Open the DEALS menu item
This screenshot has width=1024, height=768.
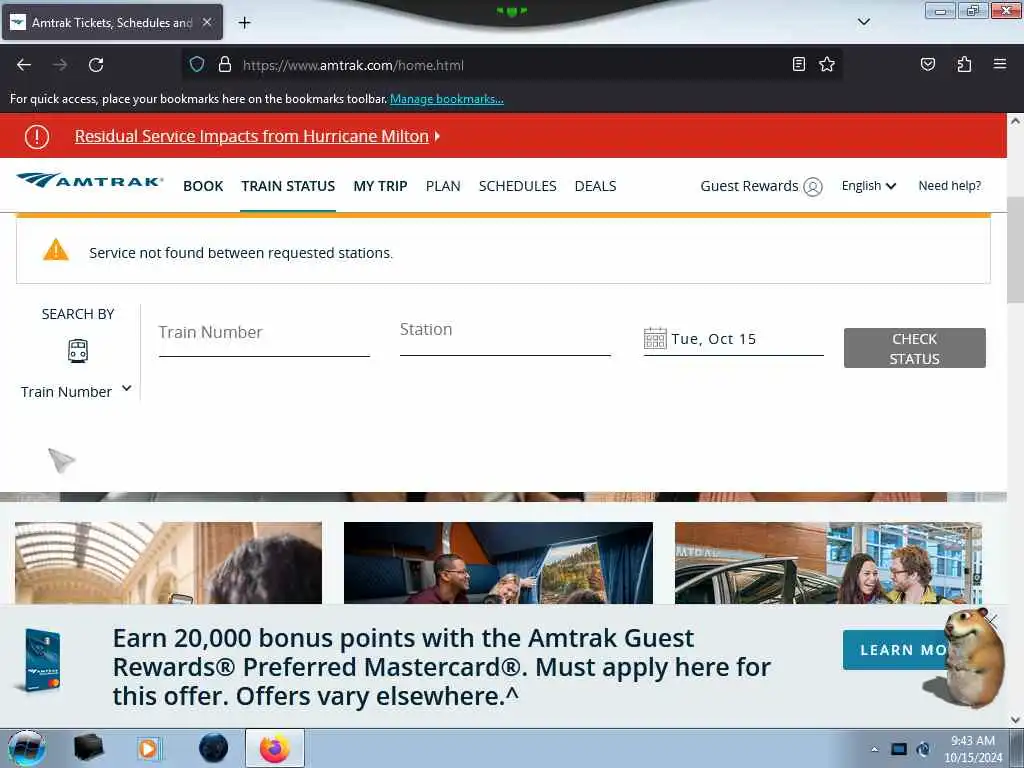(595, 186)
